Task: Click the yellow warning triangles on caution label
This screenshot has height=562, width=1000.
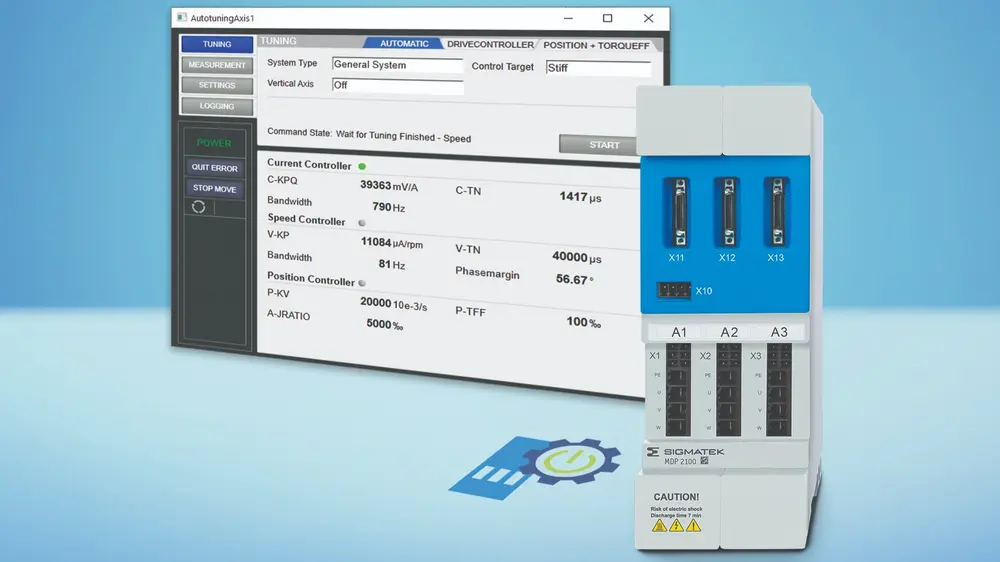Action: click(x=677, y=524)
